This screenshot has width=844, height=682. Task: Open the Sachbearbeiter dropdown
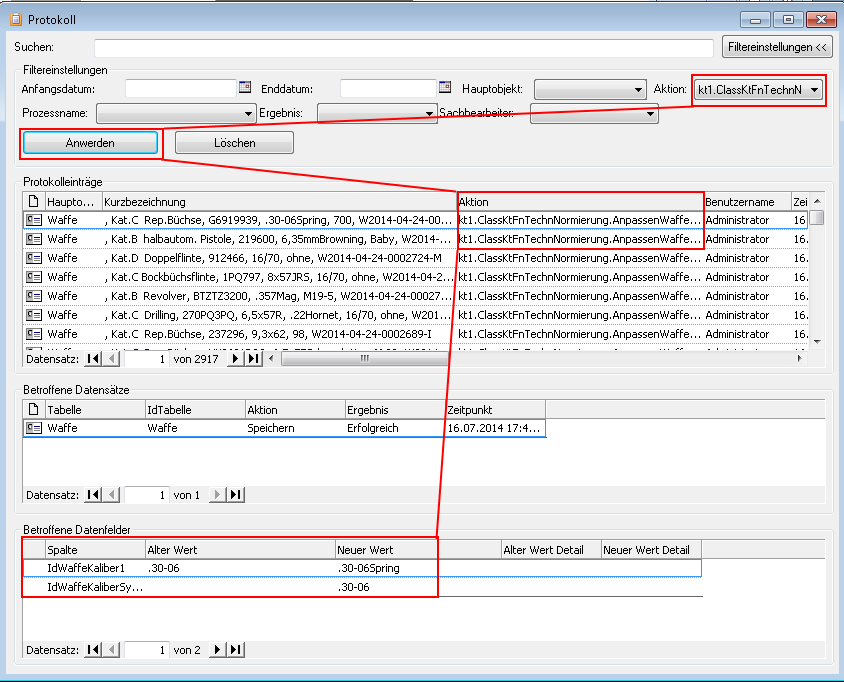(651, 114)
